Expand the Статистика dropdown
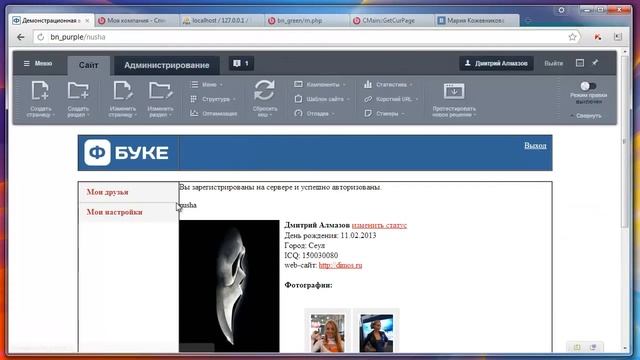 point(388,84)
